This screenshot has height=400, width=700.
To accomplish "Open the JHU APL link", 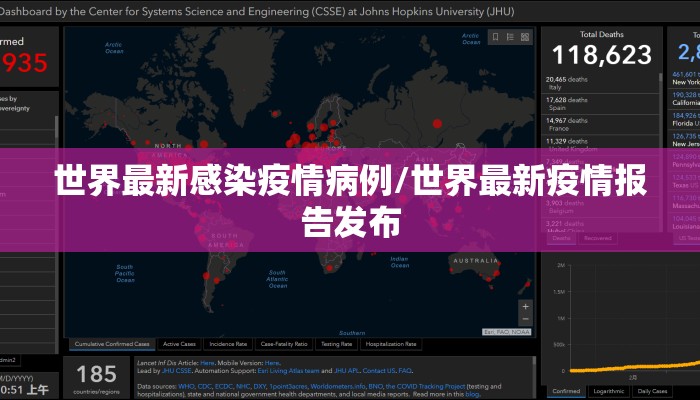I will 346,371.
